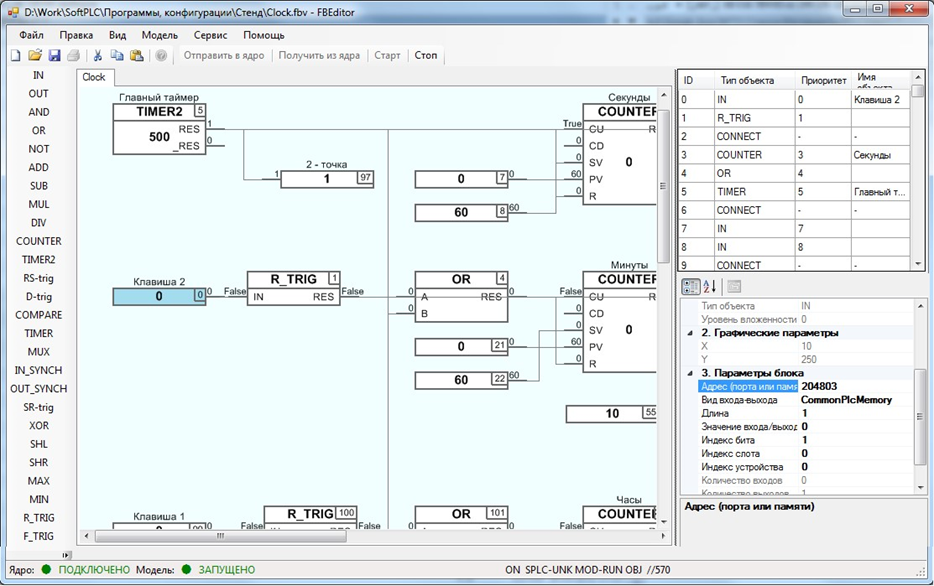This screenshot has height=586, width=934.
Task: Click the Copy icon in toolbar
Action: [117, 55]
